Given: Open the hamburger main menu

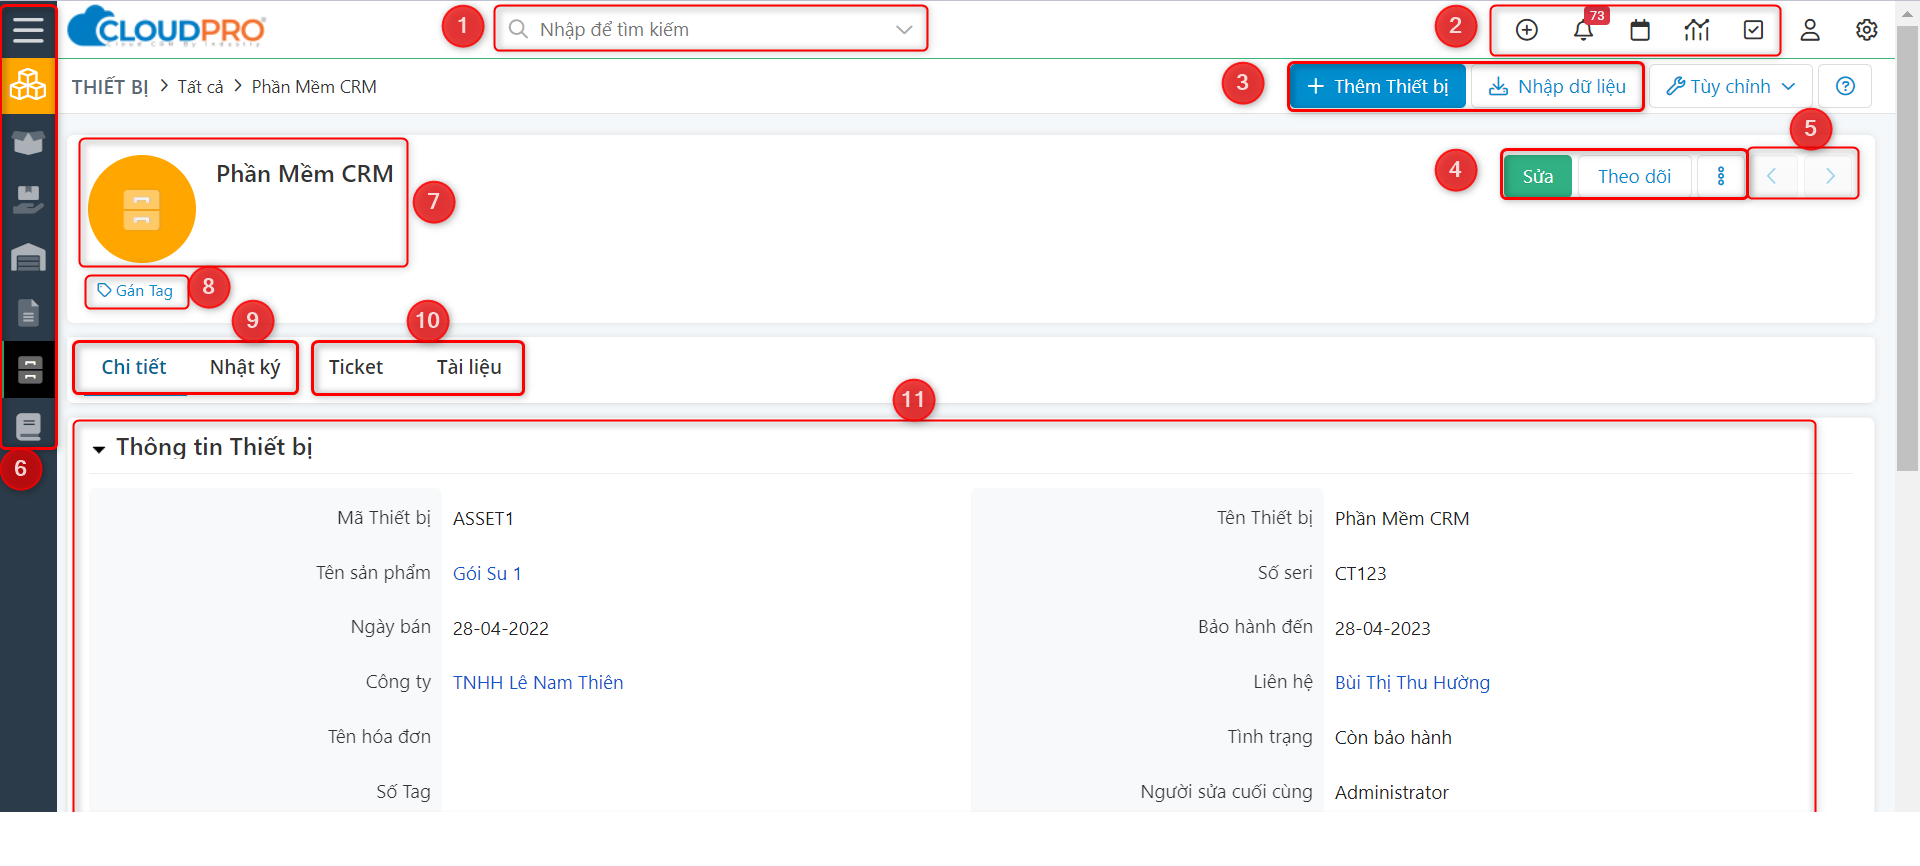Looking at the screenshot, I should 28,29.
